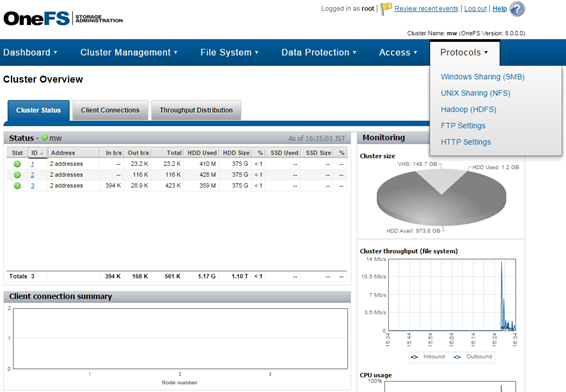The height and width of the screenshot is (392, 566).
Task: Choose UNIX Sharing (NFS) from menu
Action: 475,93
